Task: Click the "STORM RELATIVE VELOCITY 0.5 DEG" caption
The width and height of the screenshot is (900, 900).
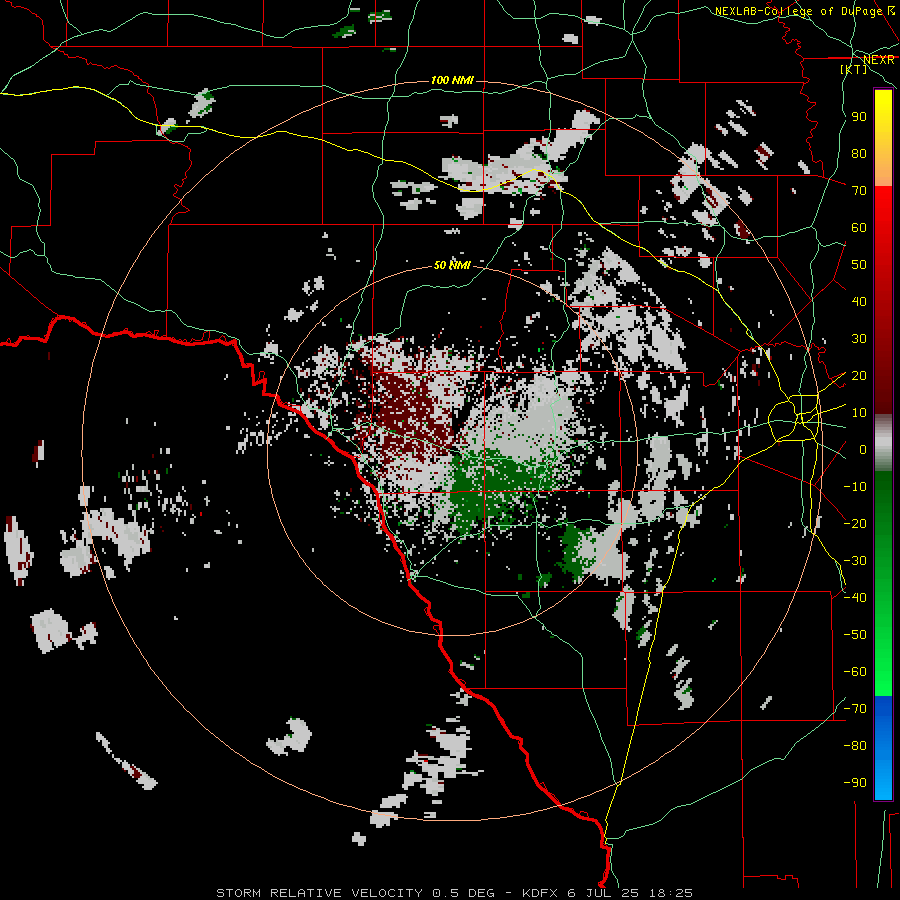Action: 355,893
